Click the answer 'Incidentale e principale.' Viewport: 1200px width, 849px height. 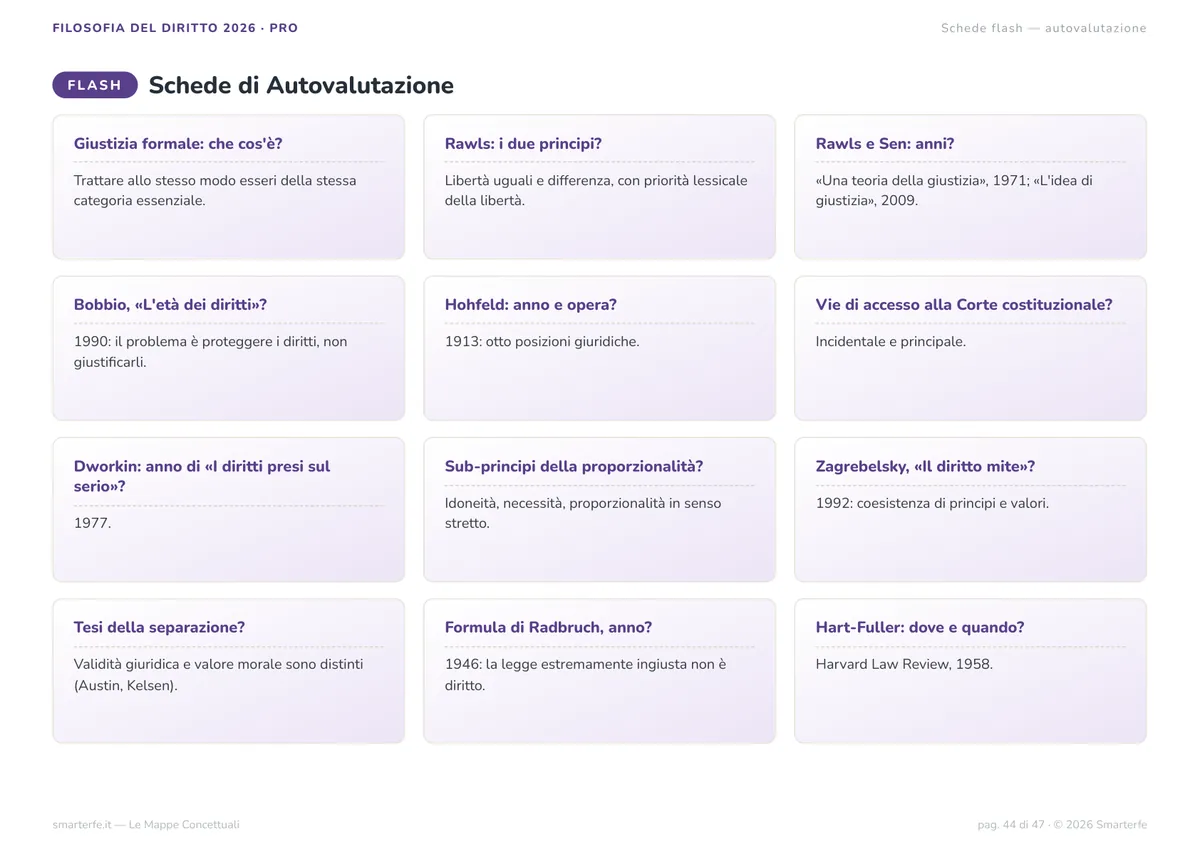pos(891,341)
